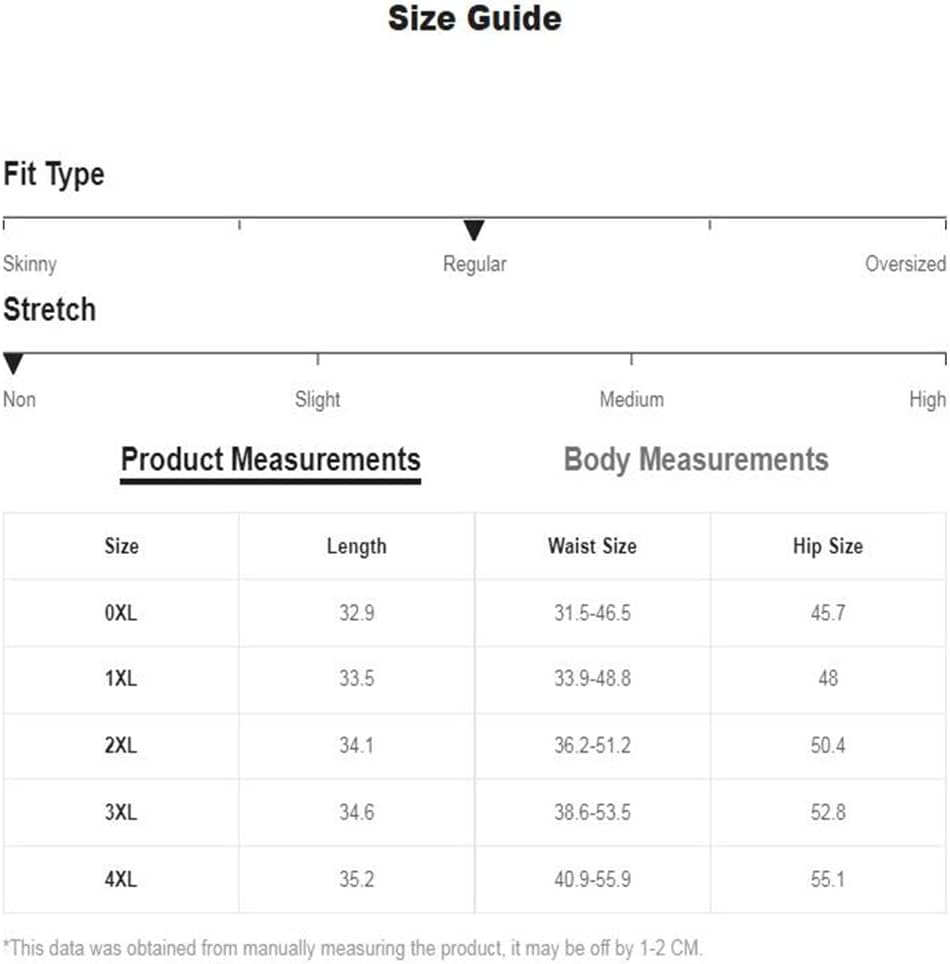The width and height of the screenshot is (950, 964).
Task: Select the 3XL hip size cell 52.8
Action: point(828,812)
